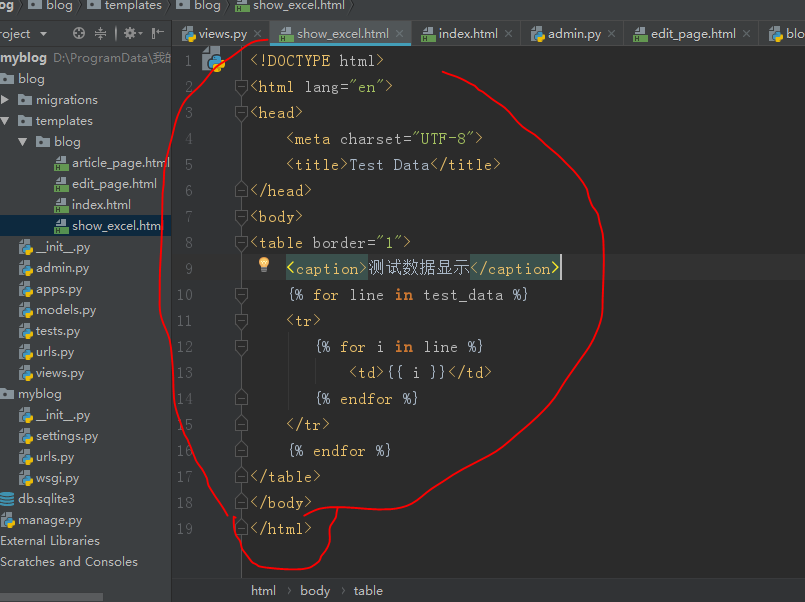The image size is (805, 602).
Task: Fold the outer for loop at line 10
Action: tap(241, 295)
